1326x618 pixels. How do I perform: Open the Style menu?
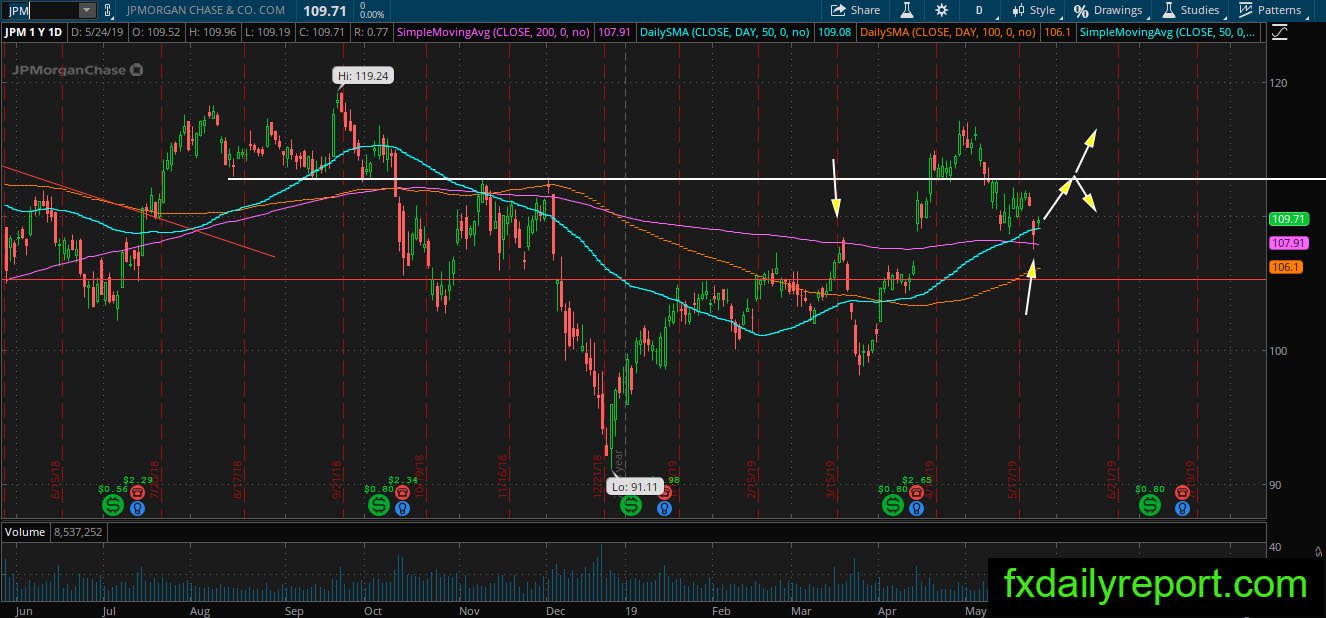[1033, 10]
